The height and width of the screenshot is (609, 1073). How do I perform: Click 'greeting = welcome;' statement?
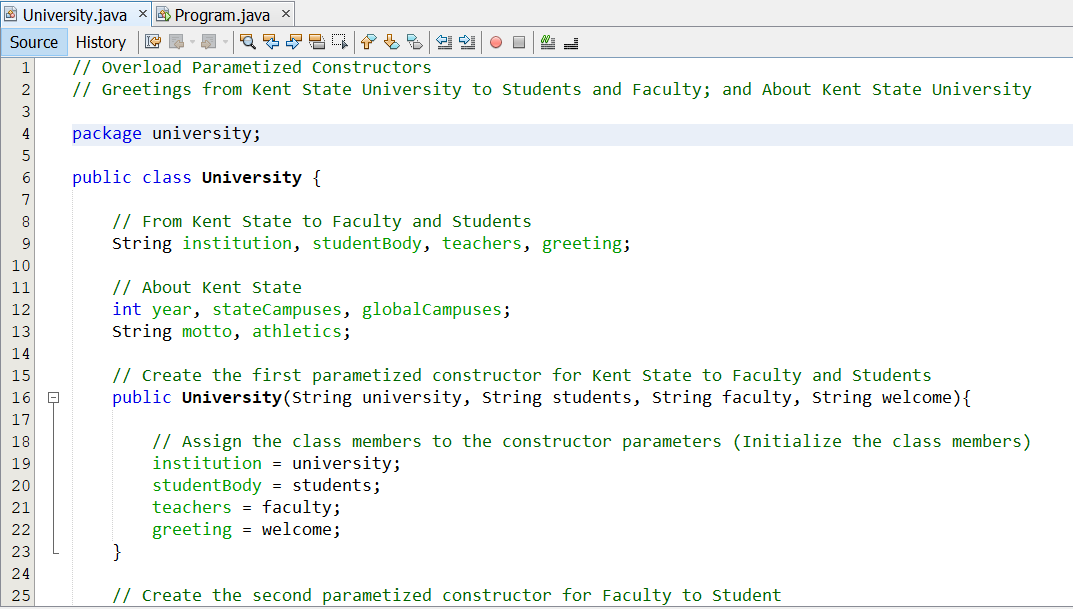[x=246, y=530]
